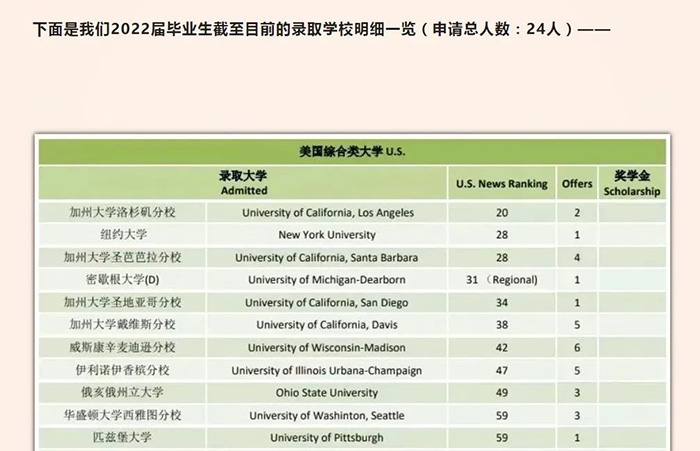700x451 pixels.
Task: Click the 31 (Regional) ranking cell
Action: (x=501, y=280)
